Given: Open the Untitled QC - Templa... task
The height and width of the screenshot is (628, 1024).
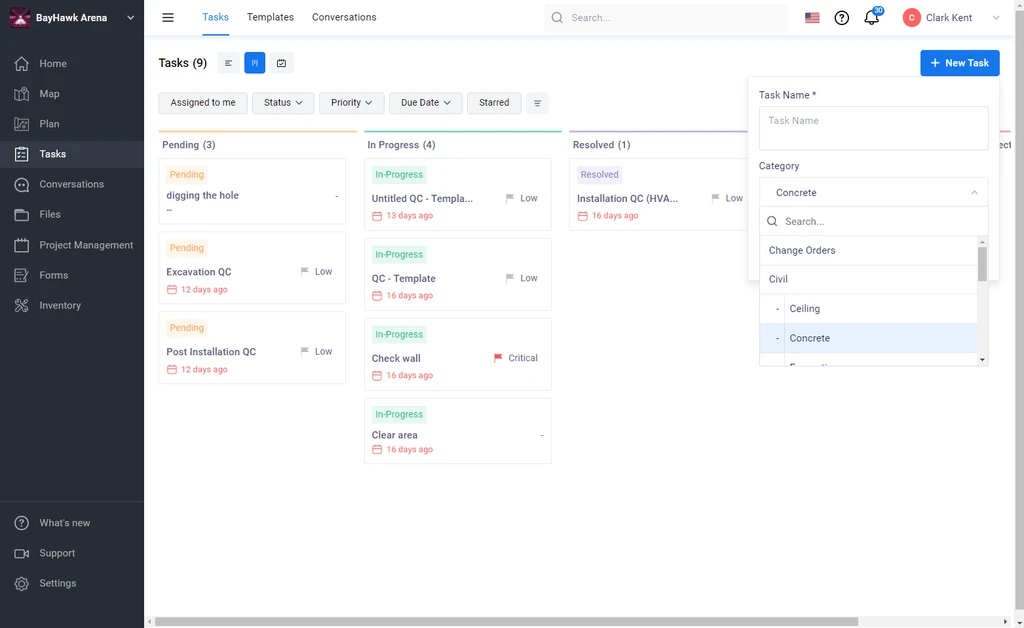Looking at the screenshot, I should (x=457, y=195).
